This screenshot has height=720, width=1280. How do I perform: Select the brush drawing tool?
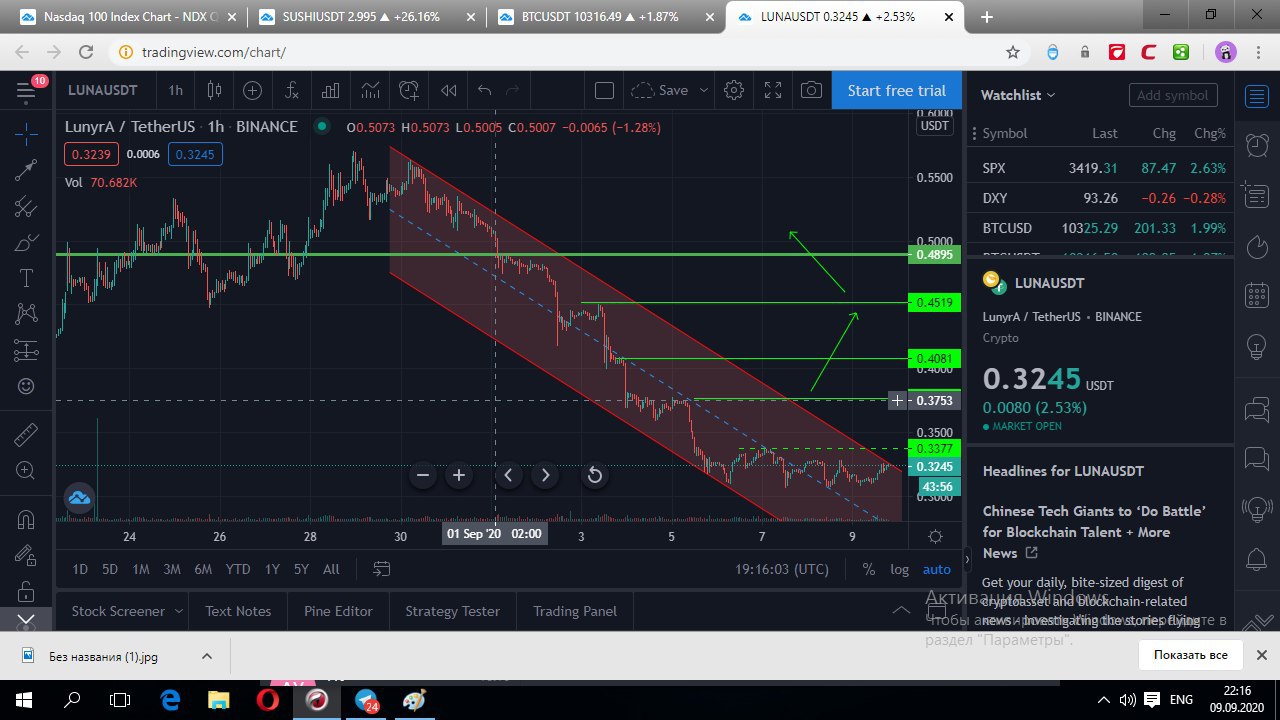(26, 243)
